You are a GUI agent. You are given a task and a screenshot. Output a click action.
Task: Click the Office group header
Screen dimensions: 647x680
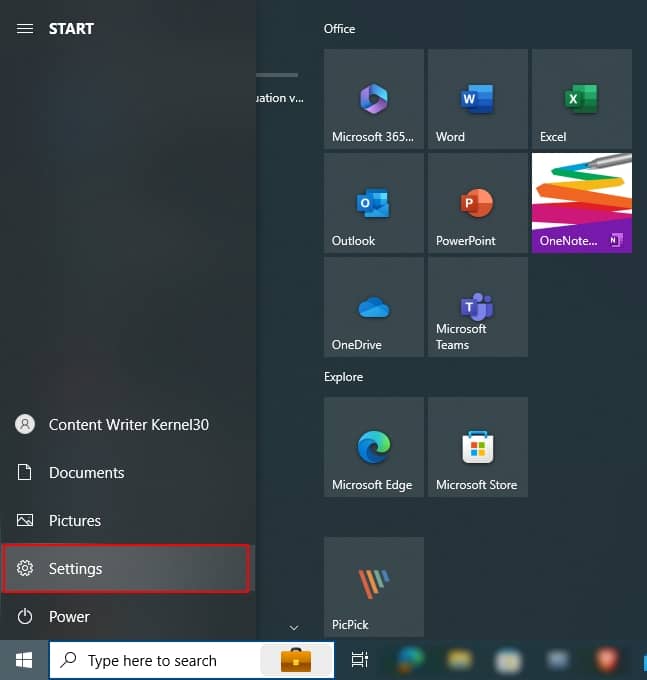[x=340, y=29]
